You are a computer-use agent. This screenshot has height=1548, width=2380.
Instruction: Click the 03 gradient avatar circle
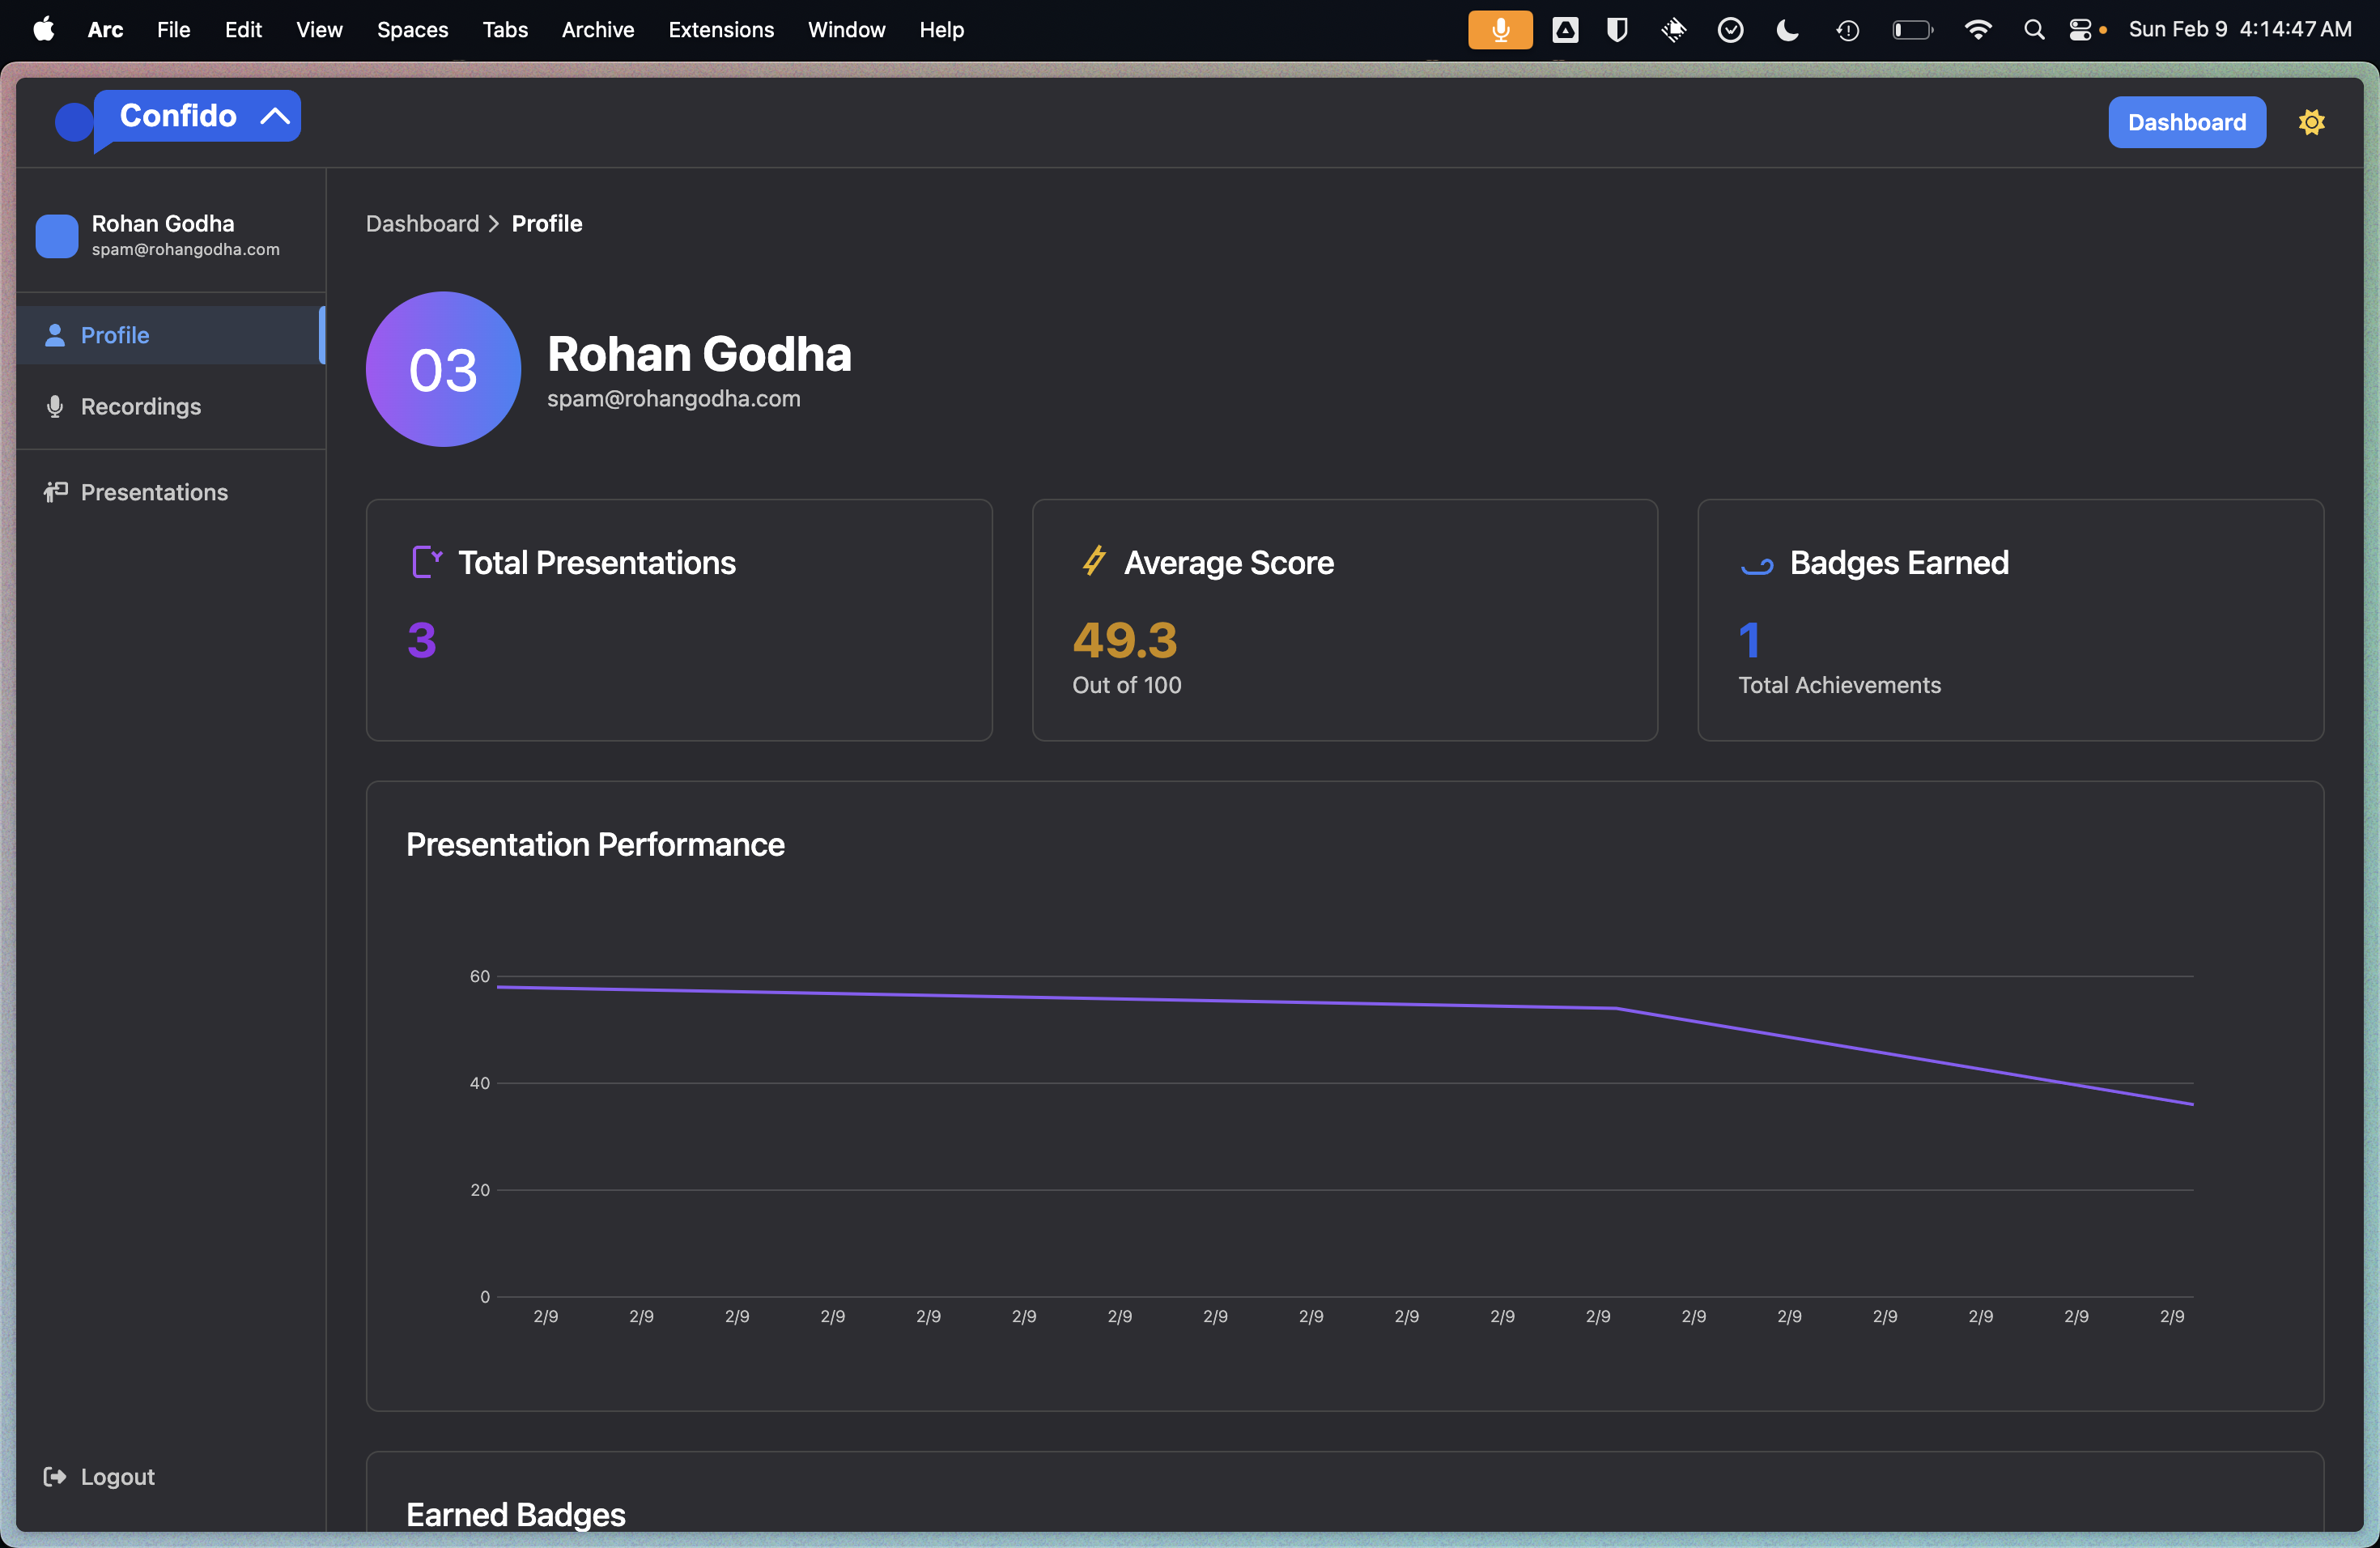click(x=443, y=370)
